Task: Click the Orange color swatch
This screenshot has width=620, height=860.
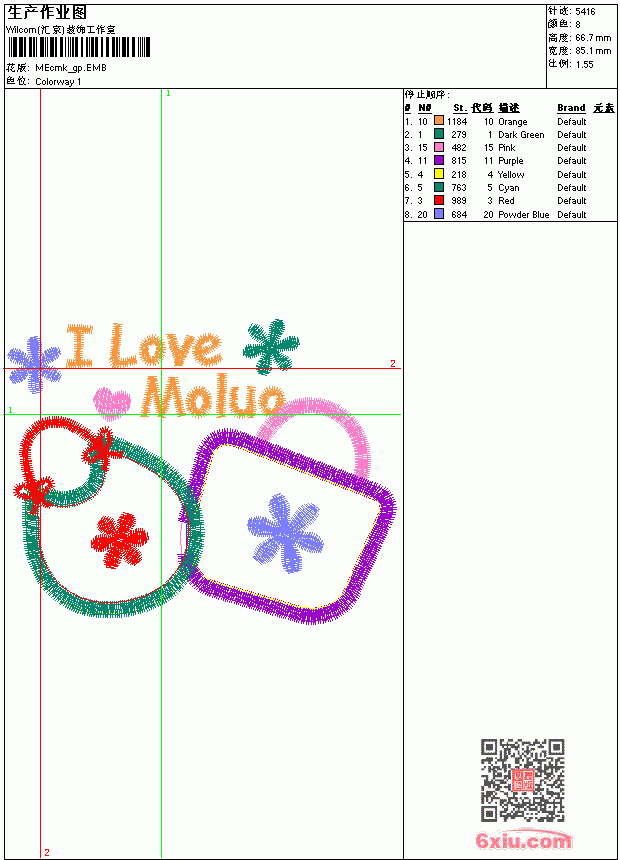Action: tap(439, 120)
